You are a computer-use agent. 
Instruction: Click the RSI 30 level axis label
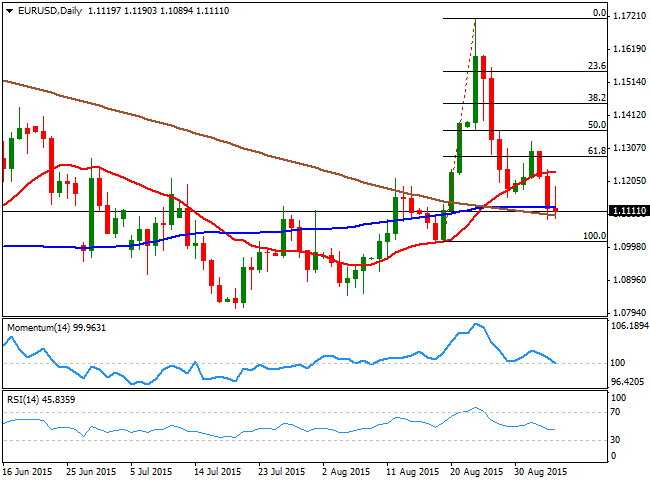[x=617, y=440]
